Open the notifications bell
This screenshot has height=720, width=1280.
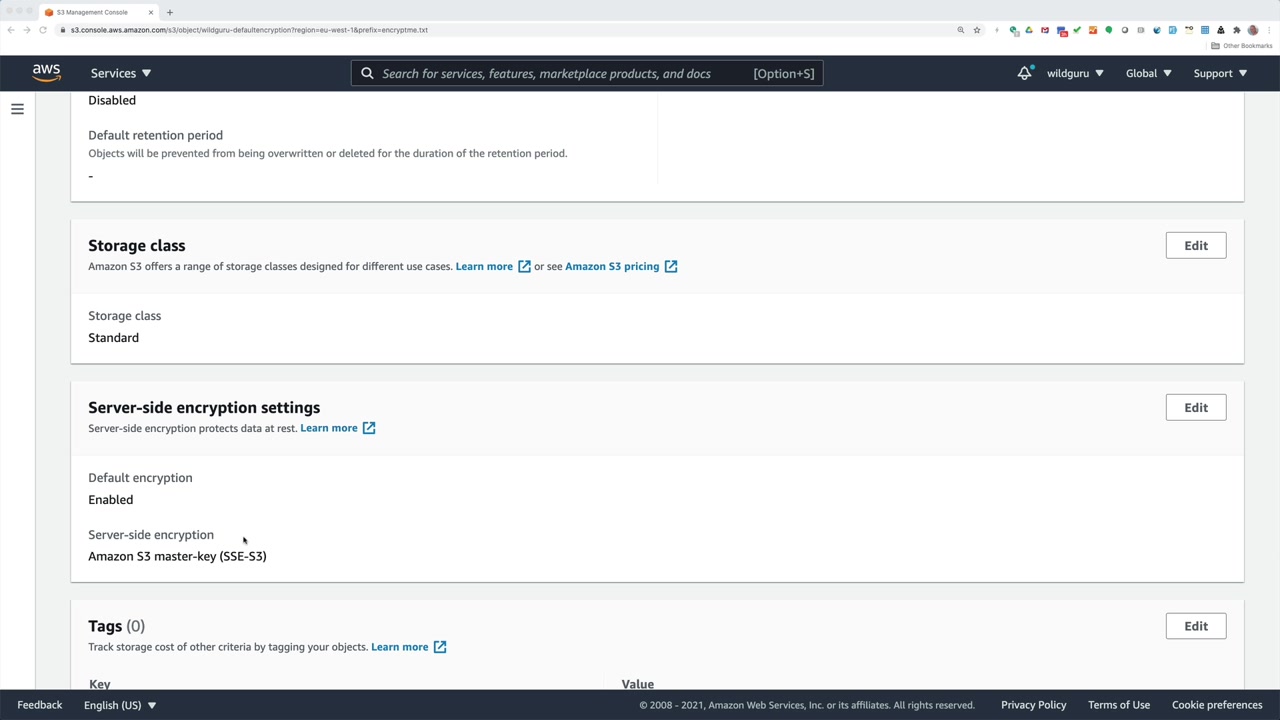point(1024,73)
